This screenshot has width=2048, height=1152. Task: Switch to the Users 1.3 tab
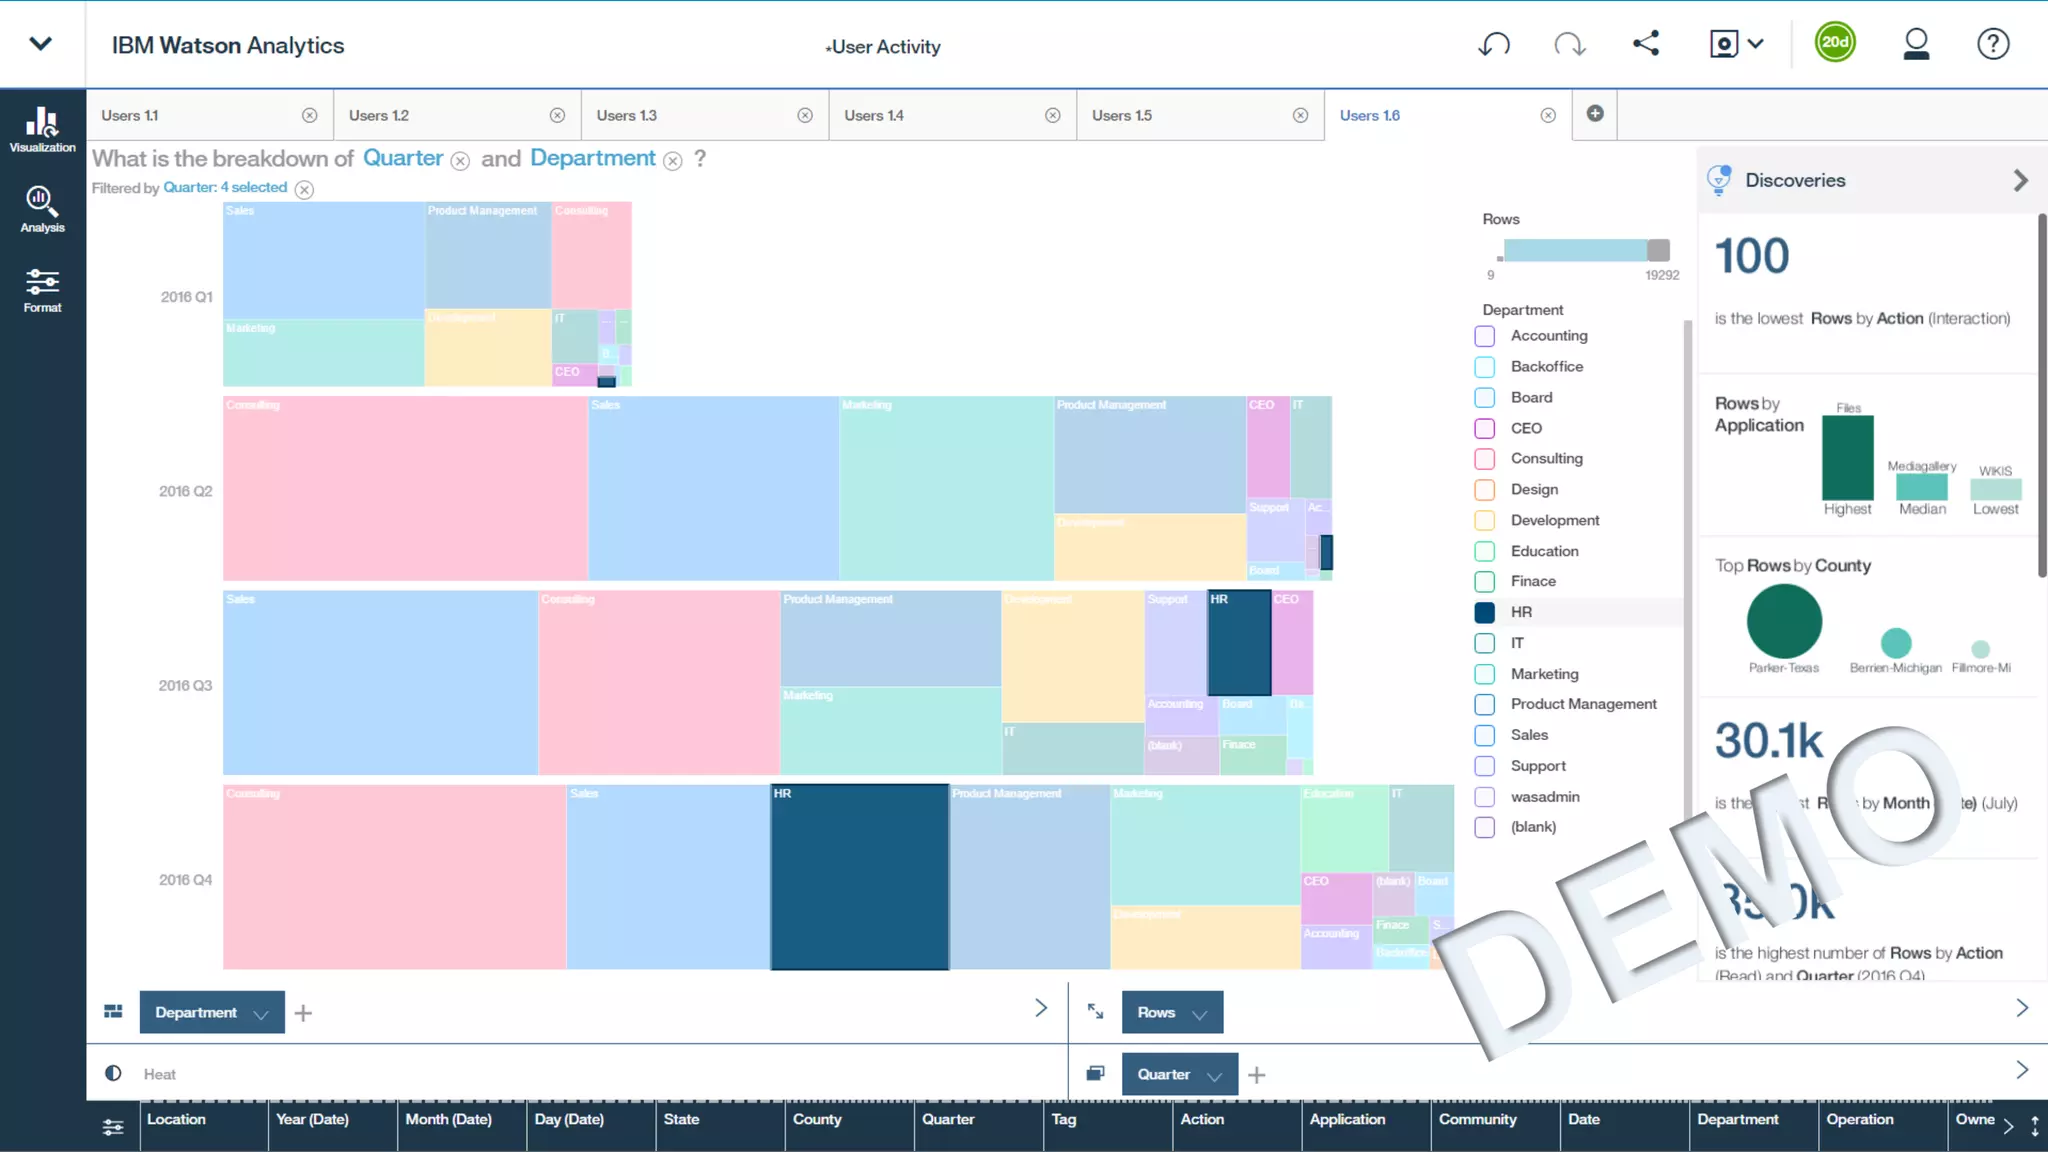627,116
